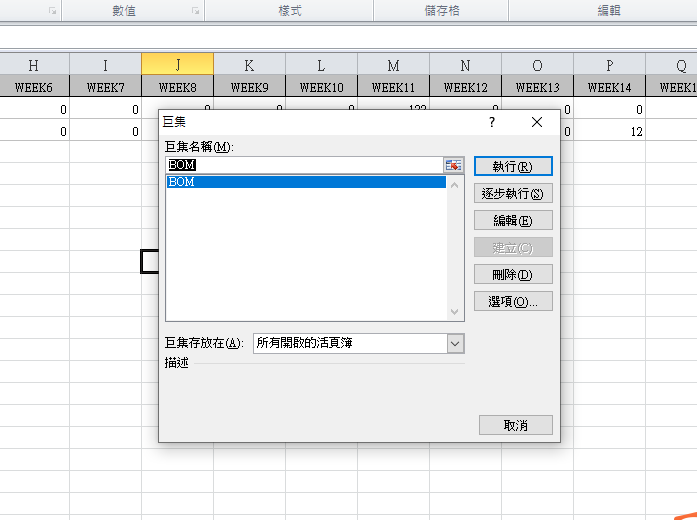Click the macro list scroll-up arrow

tap(455, 184)
